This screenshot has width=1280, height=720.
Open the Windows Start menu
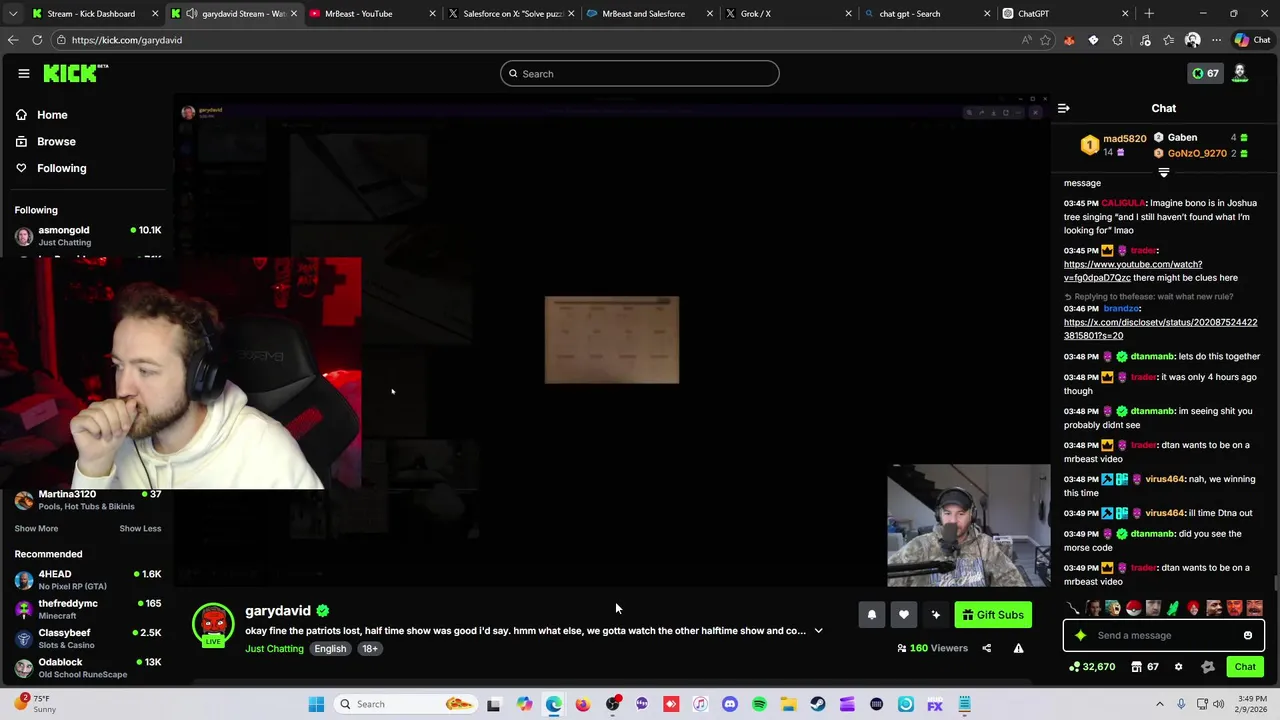[x=316, y=704]
